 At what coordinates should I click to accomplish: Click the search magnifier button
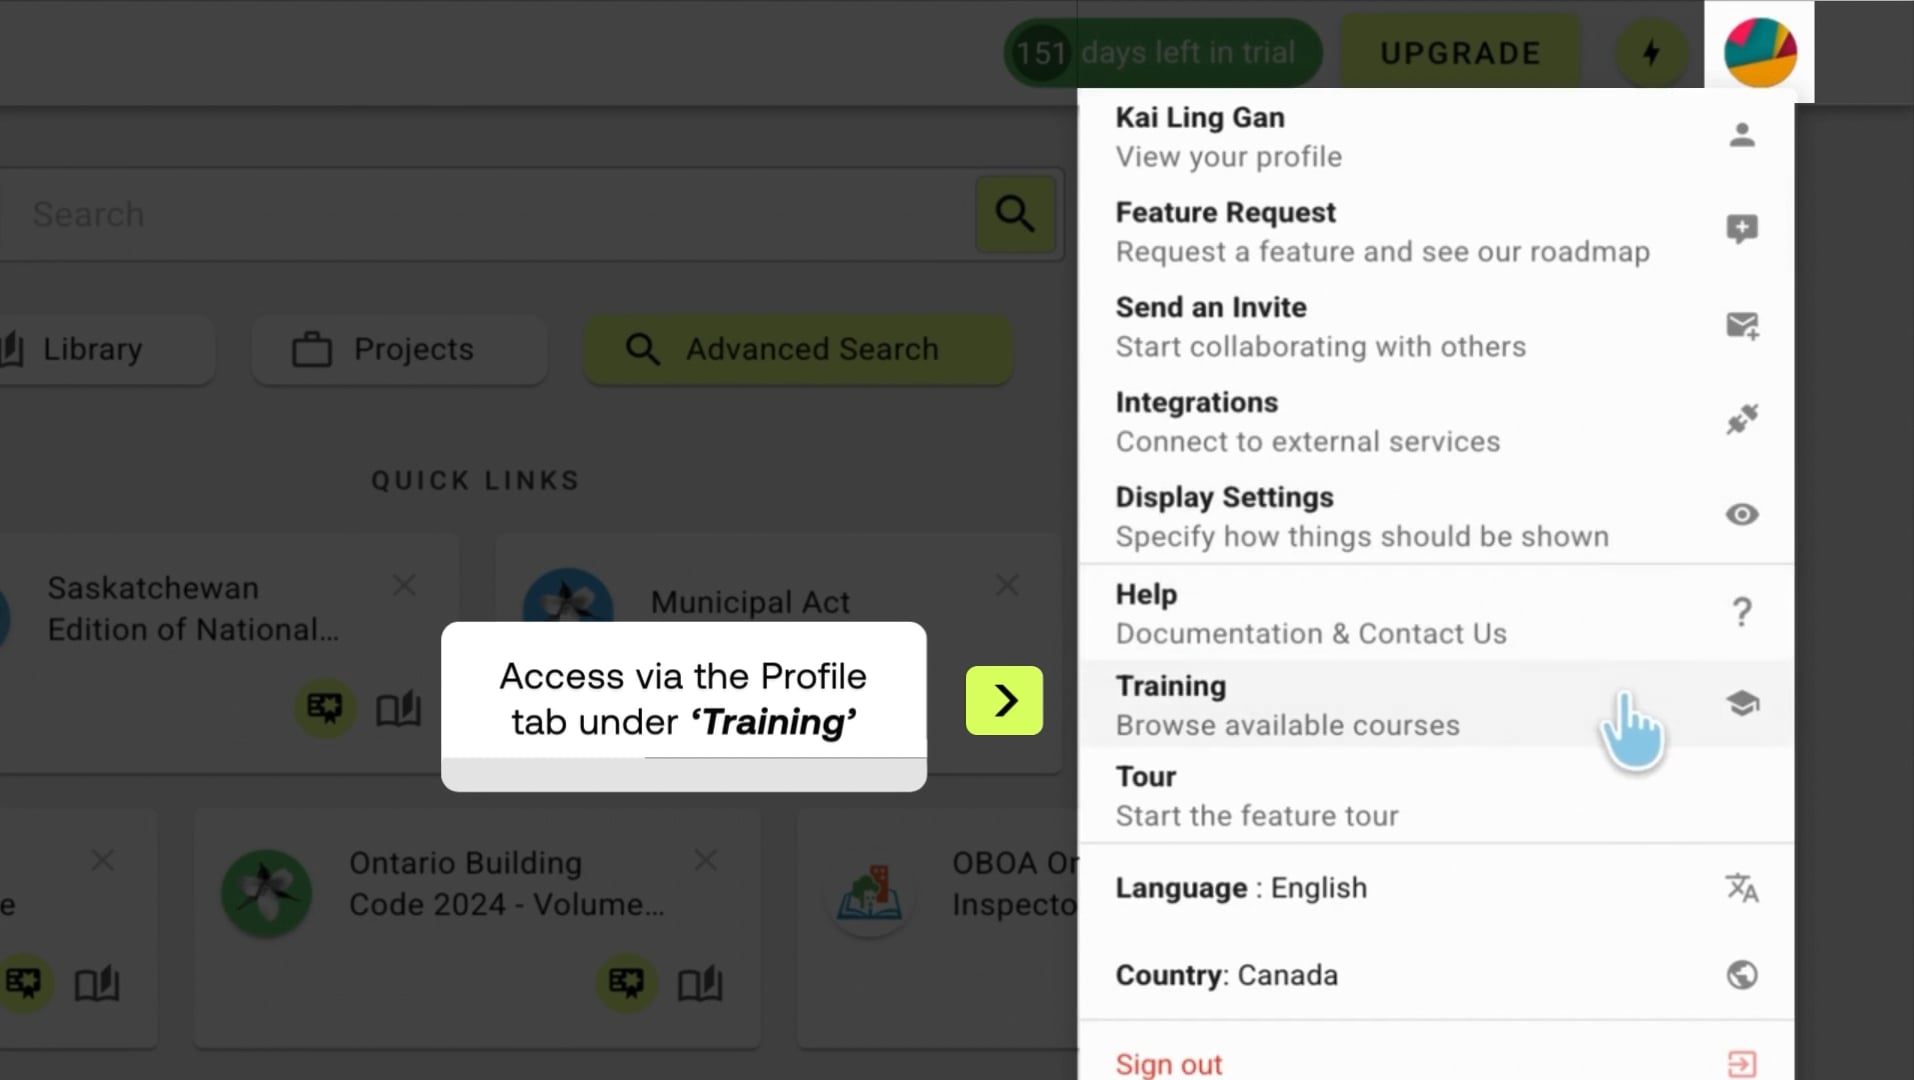[1015, 214]
